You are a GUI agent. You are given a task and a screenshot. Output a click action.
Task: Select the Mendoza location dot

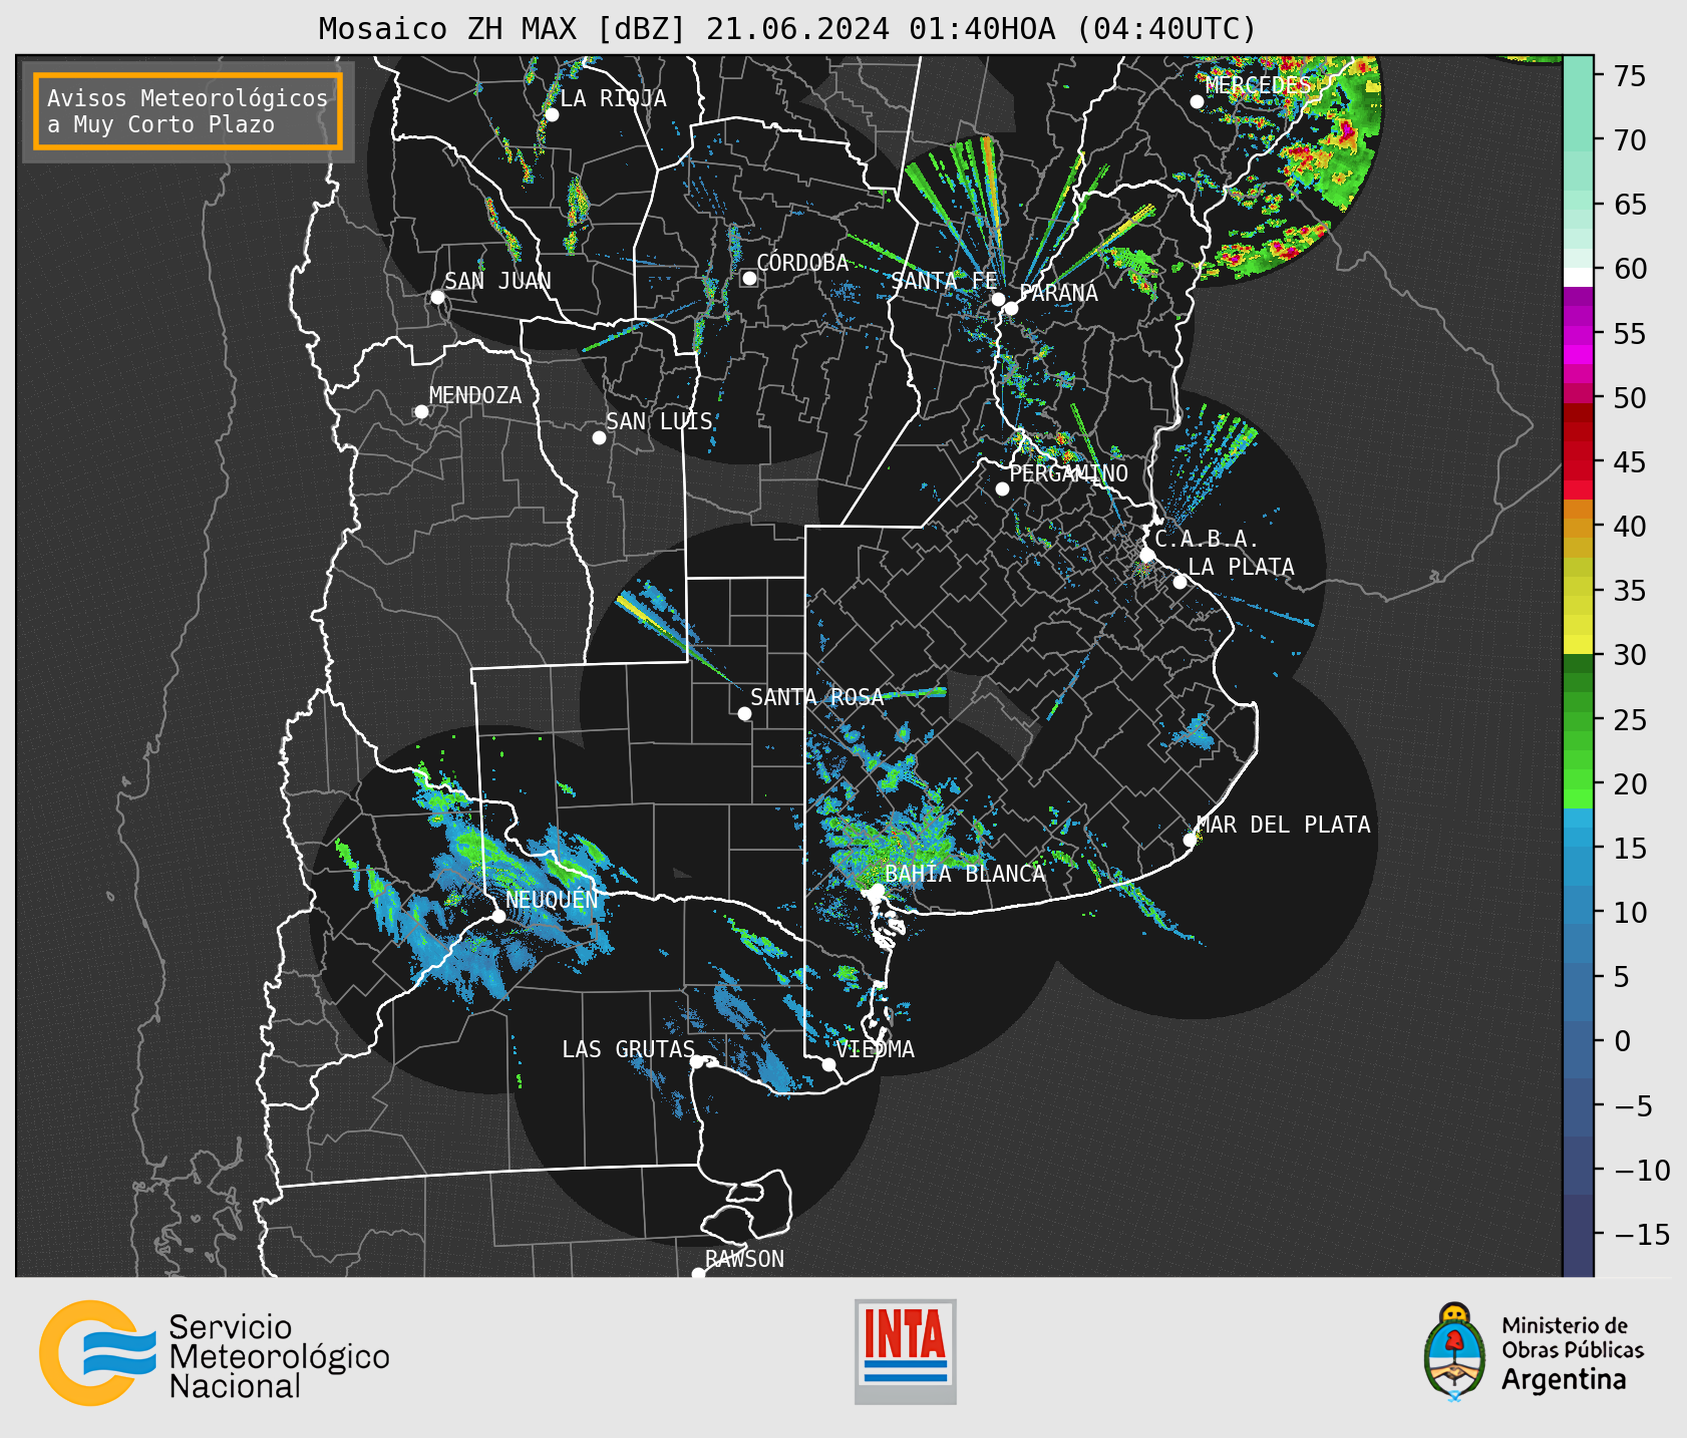[x=422, y=412]
